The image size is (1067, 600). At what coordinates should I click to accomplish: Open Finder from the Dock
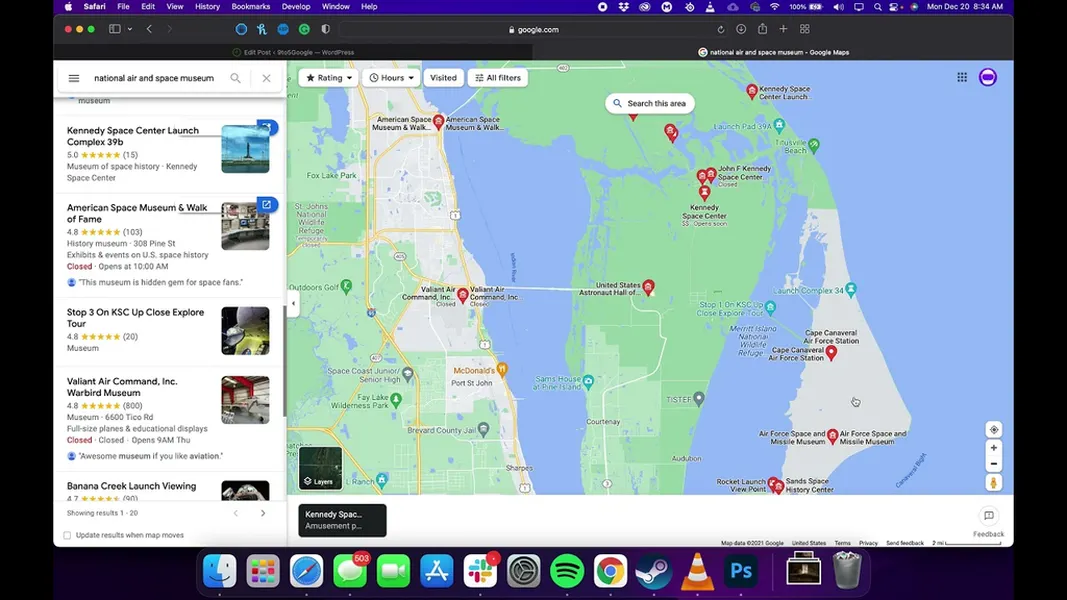pyautogui.click(x=220, y=571)
